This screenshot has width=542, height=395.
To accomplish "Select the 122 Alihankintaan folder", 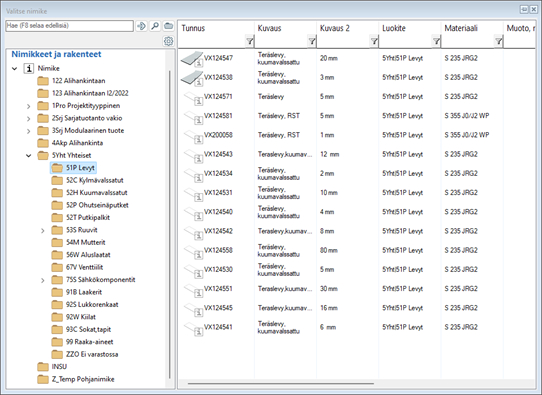I will (71, 81).
